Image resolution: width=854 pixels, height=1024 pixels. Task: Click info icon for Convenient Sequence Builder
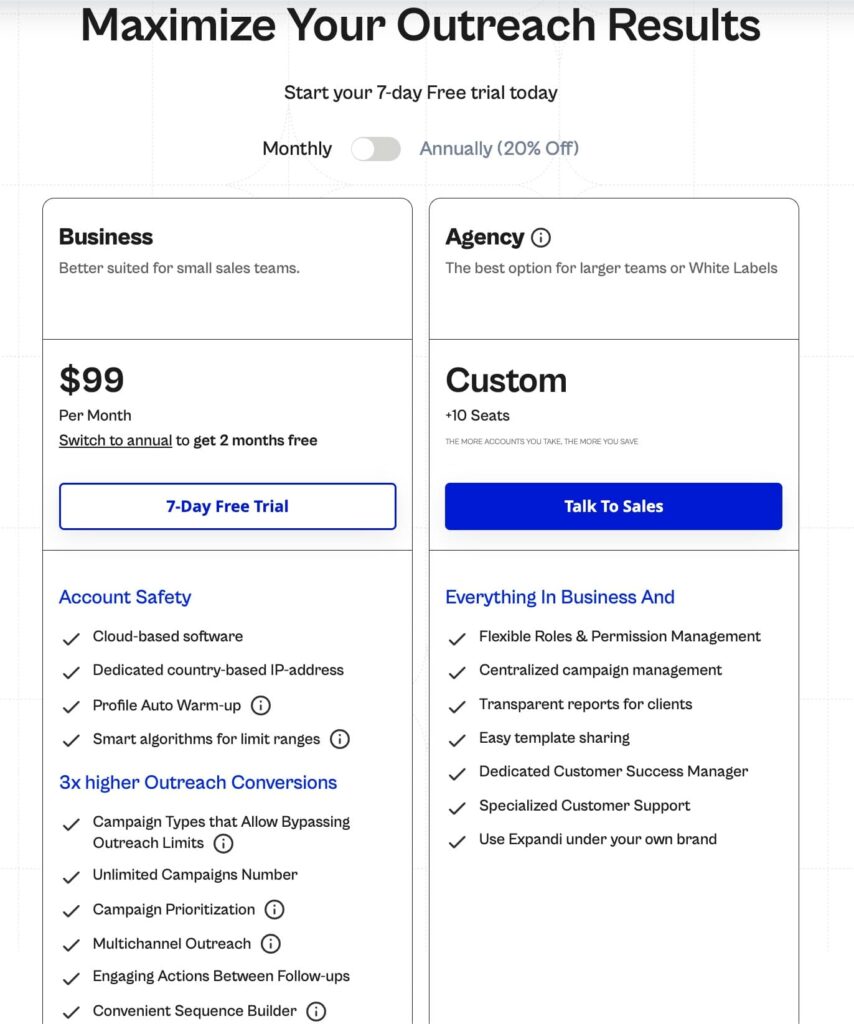316,1011
